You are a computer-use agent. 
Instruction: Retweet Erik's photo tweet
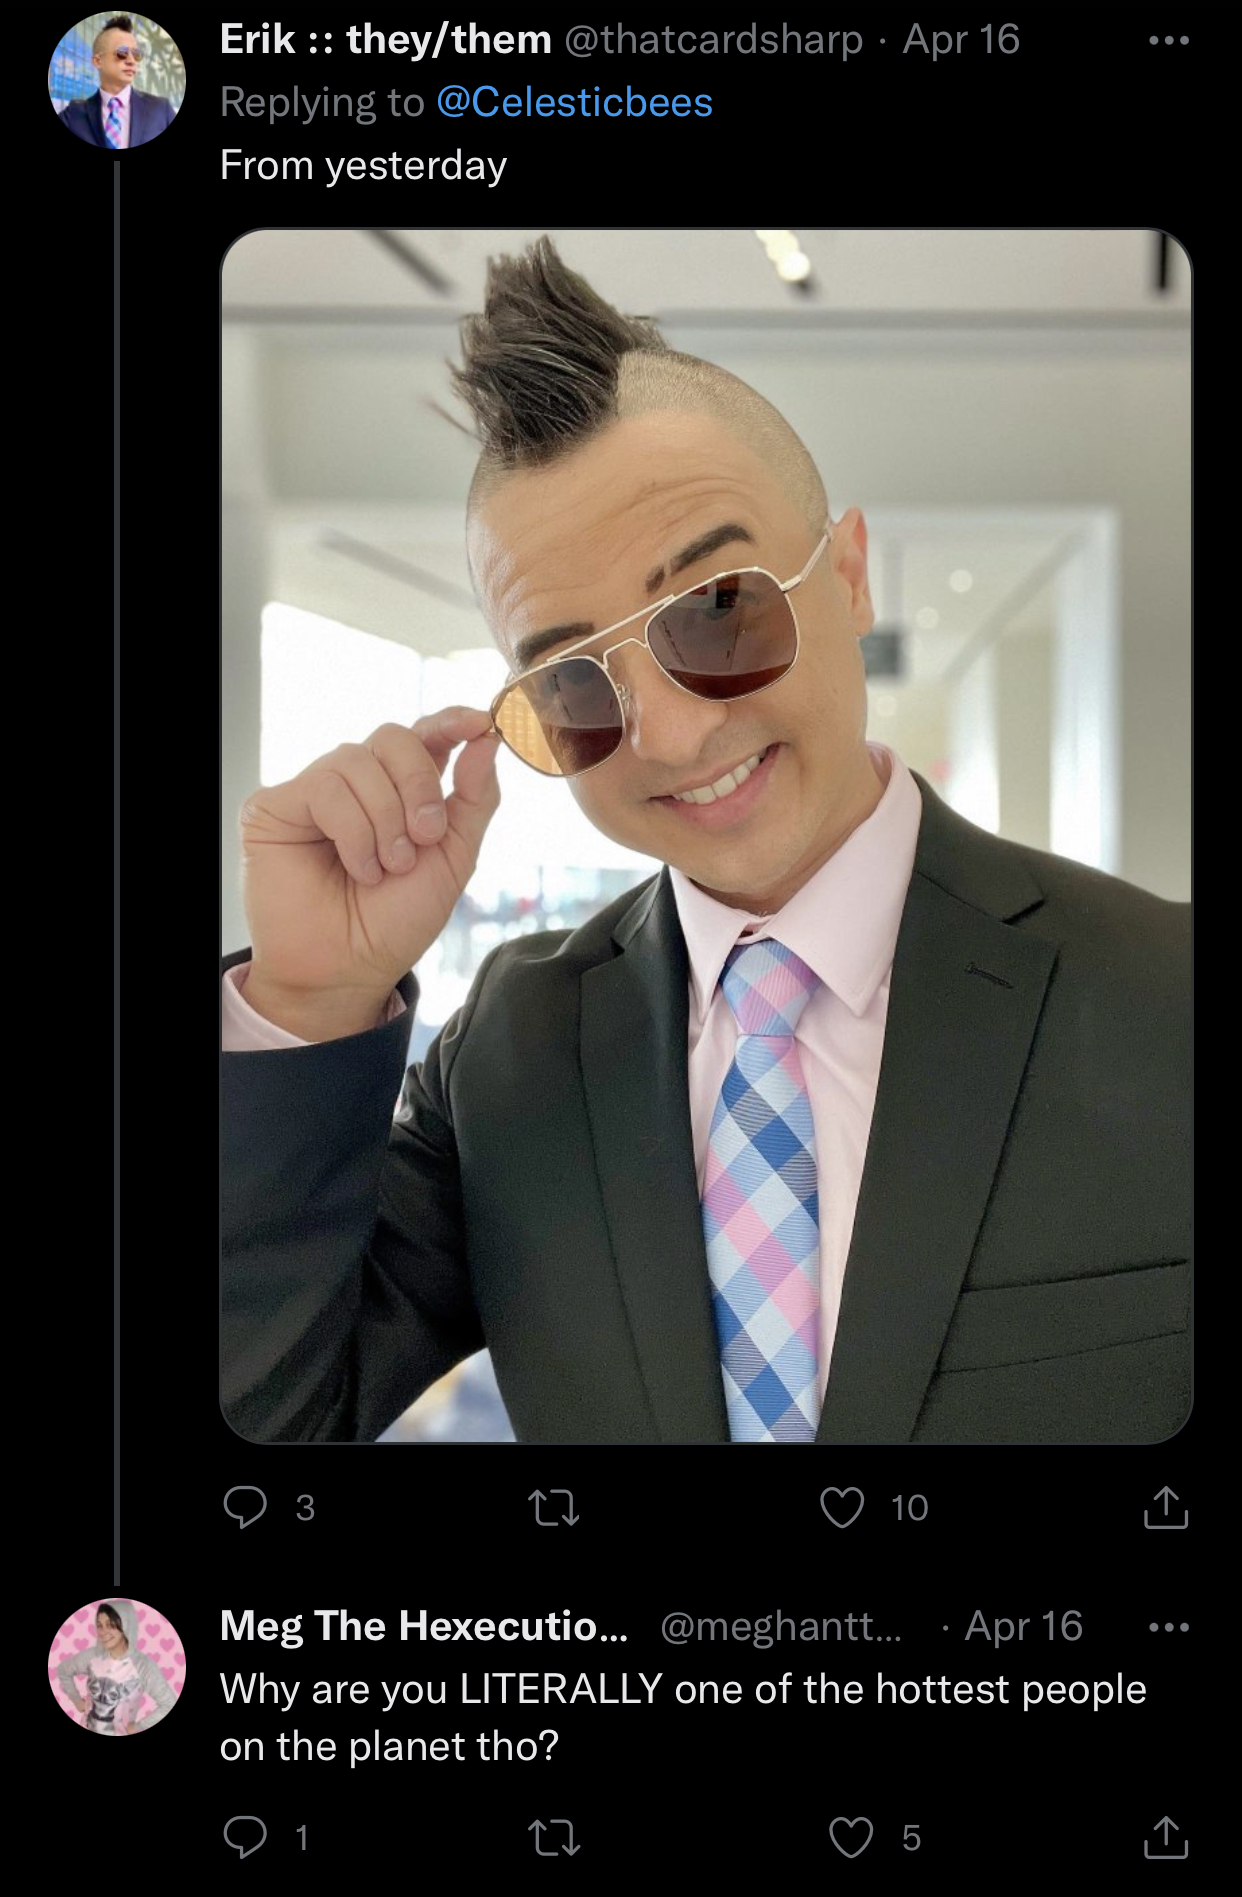tap(553, 1508)
